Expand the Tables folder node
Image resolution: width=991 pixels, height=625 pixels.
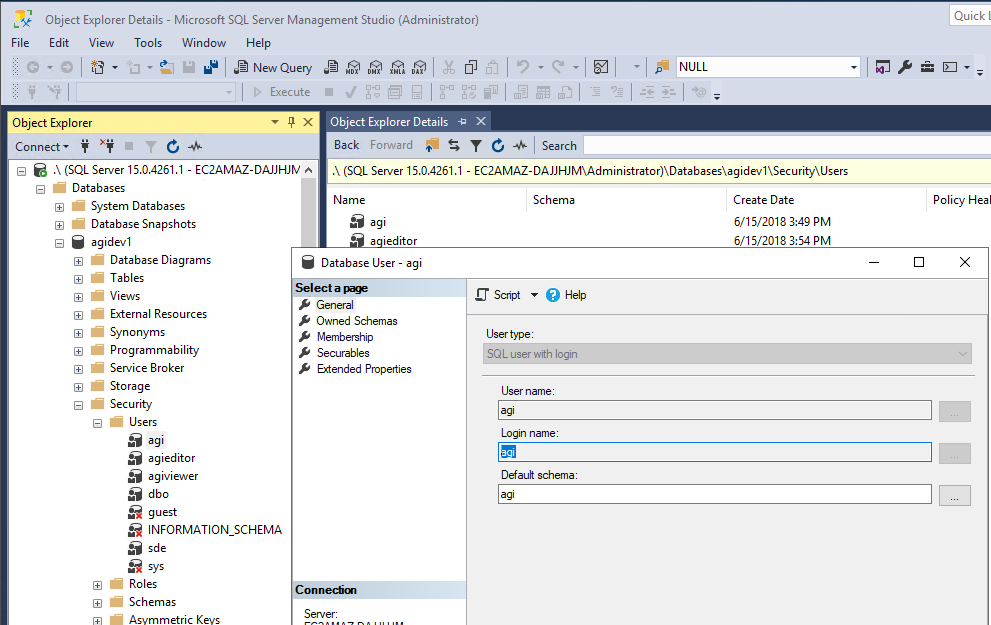[x=78, y=278]
